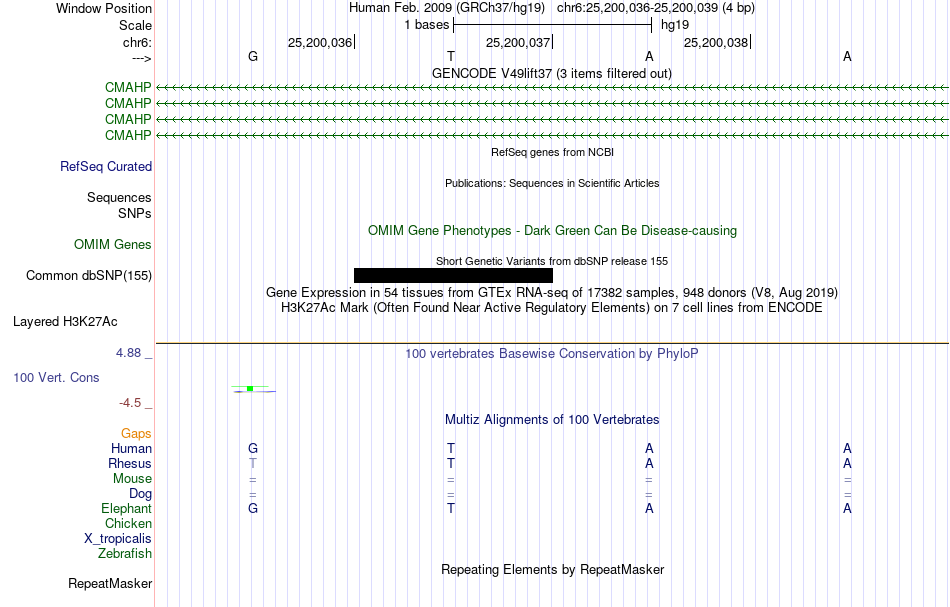Click the -4.5 PhyloP lower scale value
The width and height of the screenshot is (950, 607).
[x=130, y=403]
